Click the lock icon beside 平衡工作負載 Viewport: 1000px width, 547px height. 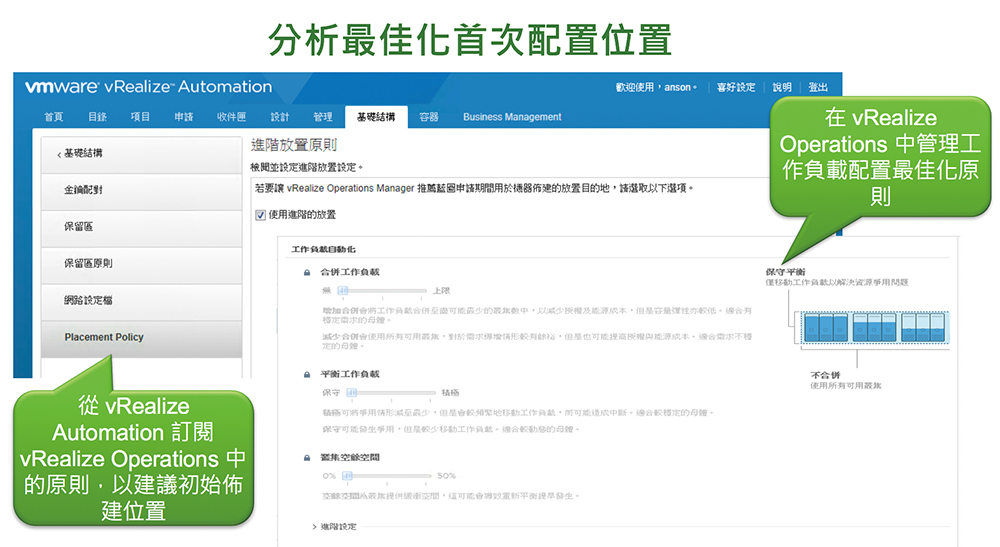[307, 375]
